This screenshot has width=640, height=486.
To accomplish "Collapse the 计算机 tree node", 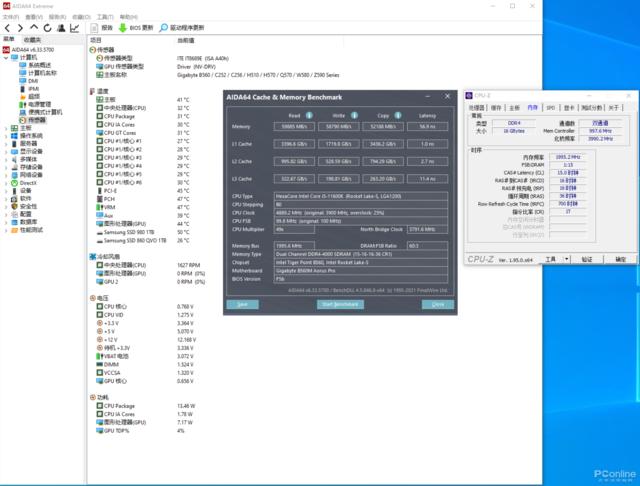I will coord(6,58).
